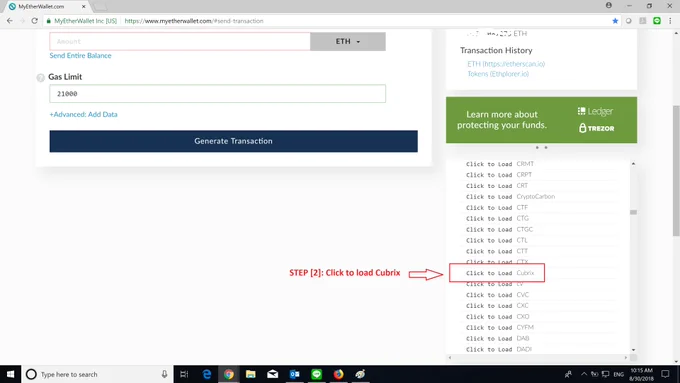
Task: Open Action Center notification icon
Action: click(665, 374)
